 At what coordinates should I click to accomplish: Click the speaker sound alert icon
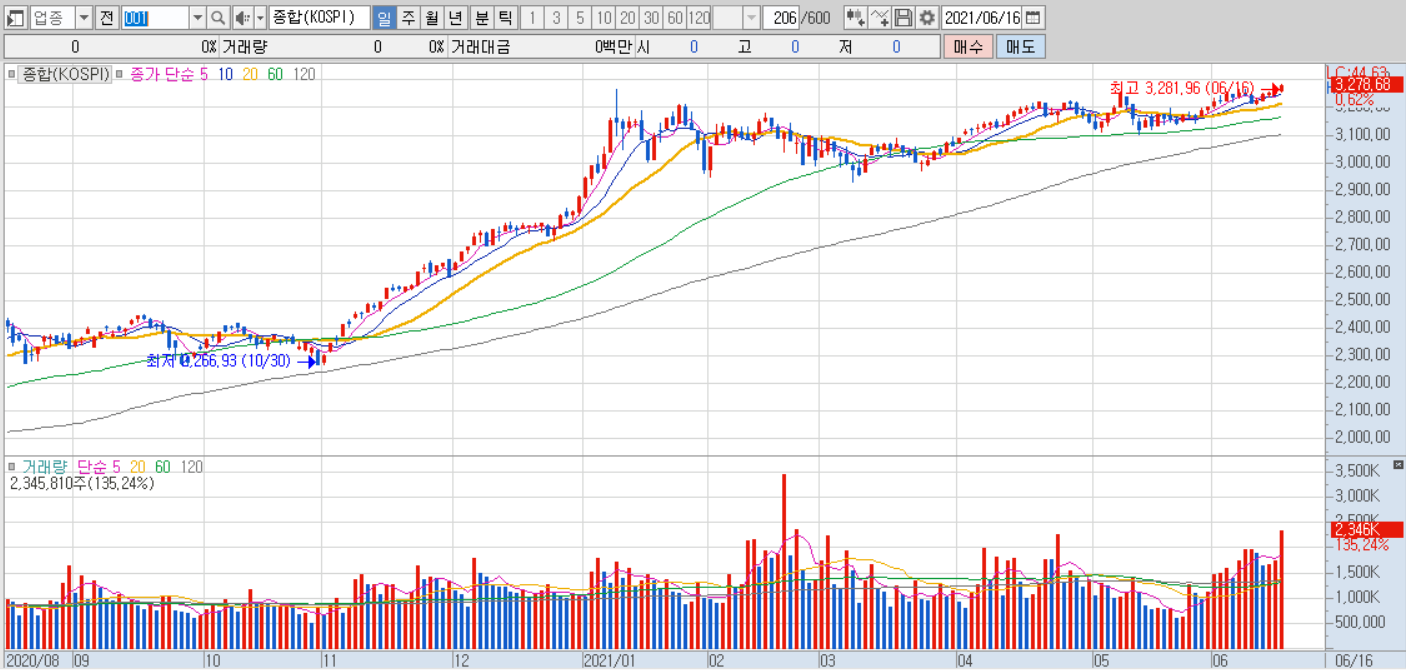tap(243, 18)
